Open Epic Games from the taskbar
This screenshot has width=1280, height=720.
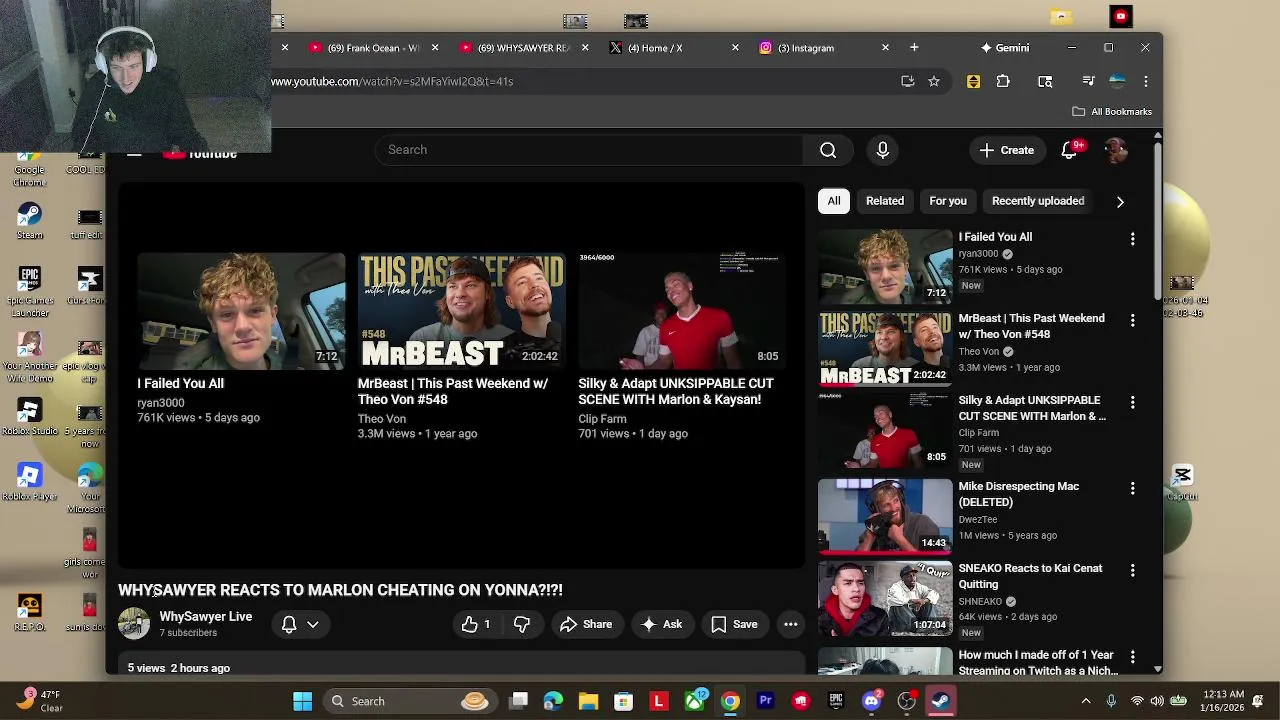836,701
